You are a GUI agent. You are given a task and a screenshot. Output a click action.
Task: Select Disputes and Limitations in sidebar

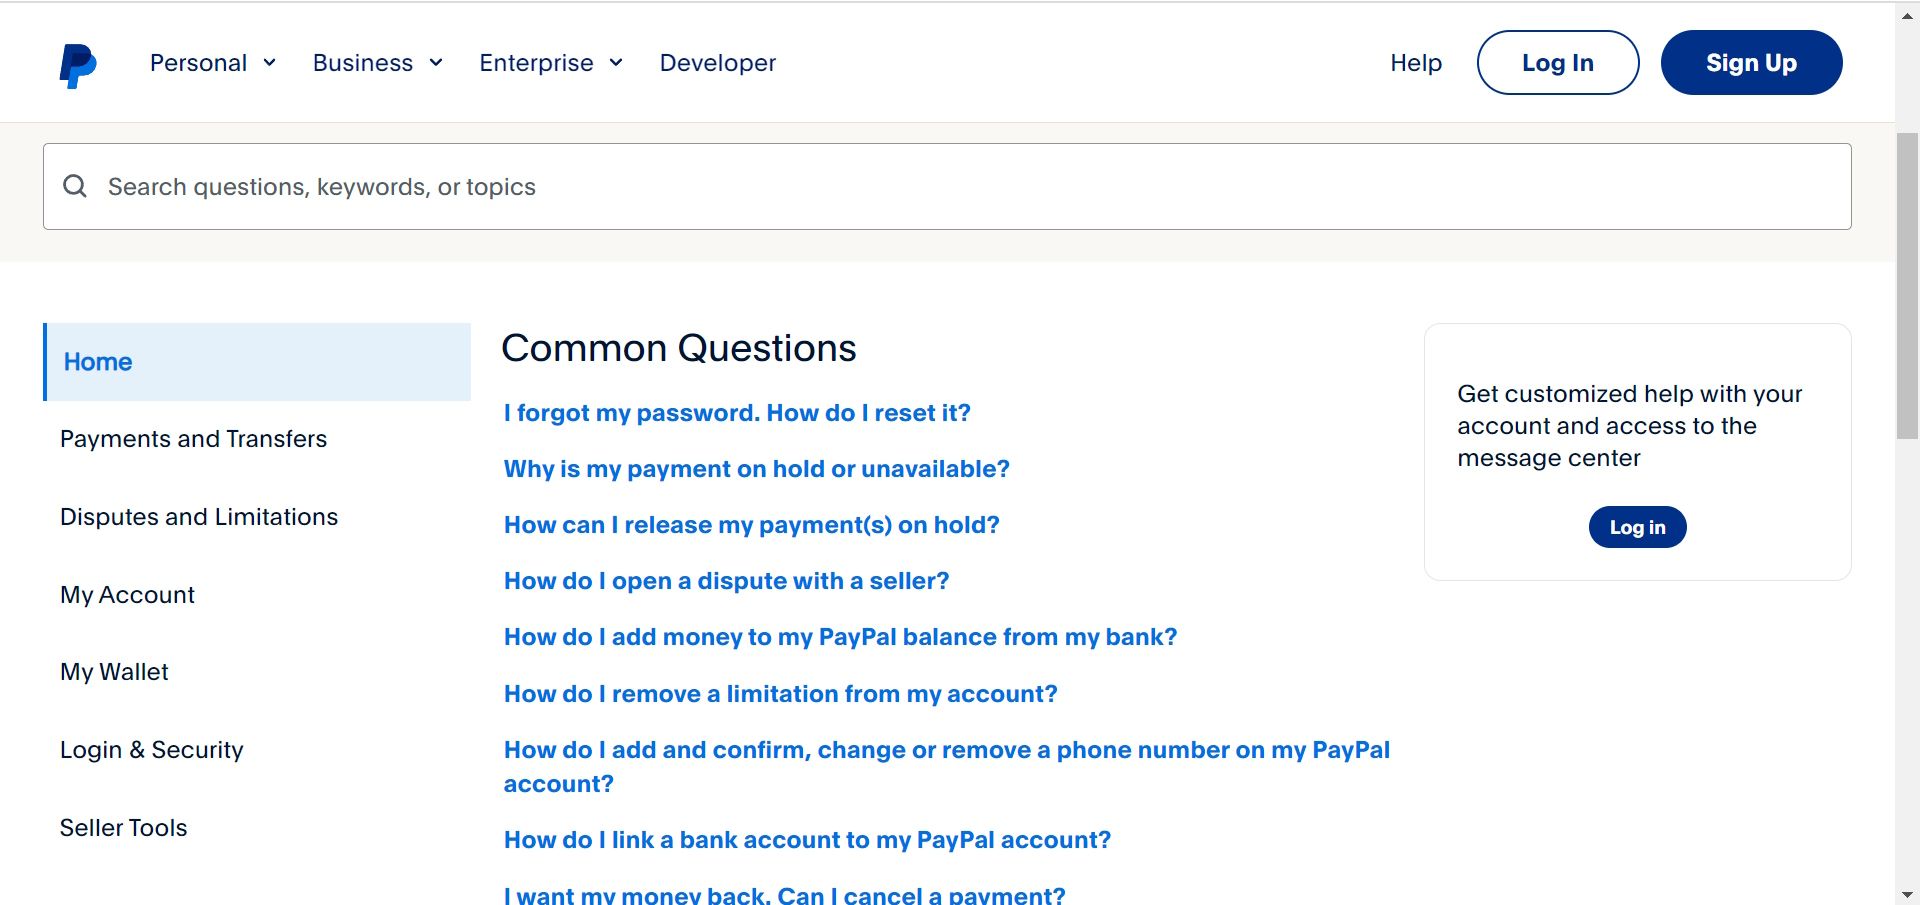[x=199, y=517]
